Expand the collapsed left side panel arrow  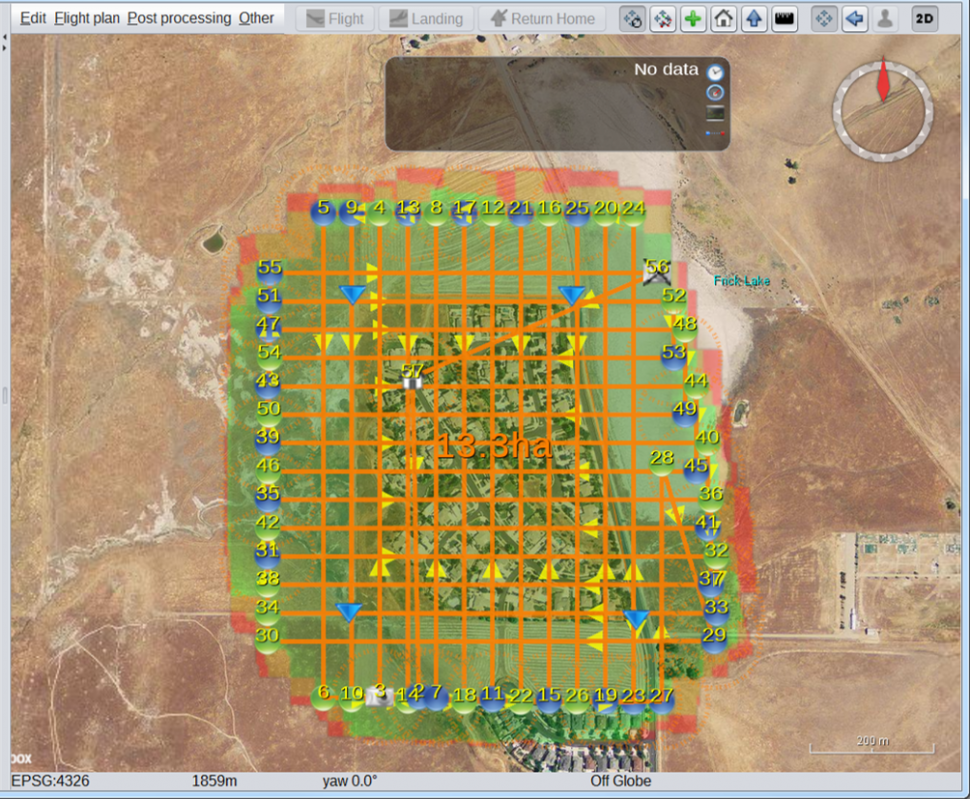[x=4, y=40]
